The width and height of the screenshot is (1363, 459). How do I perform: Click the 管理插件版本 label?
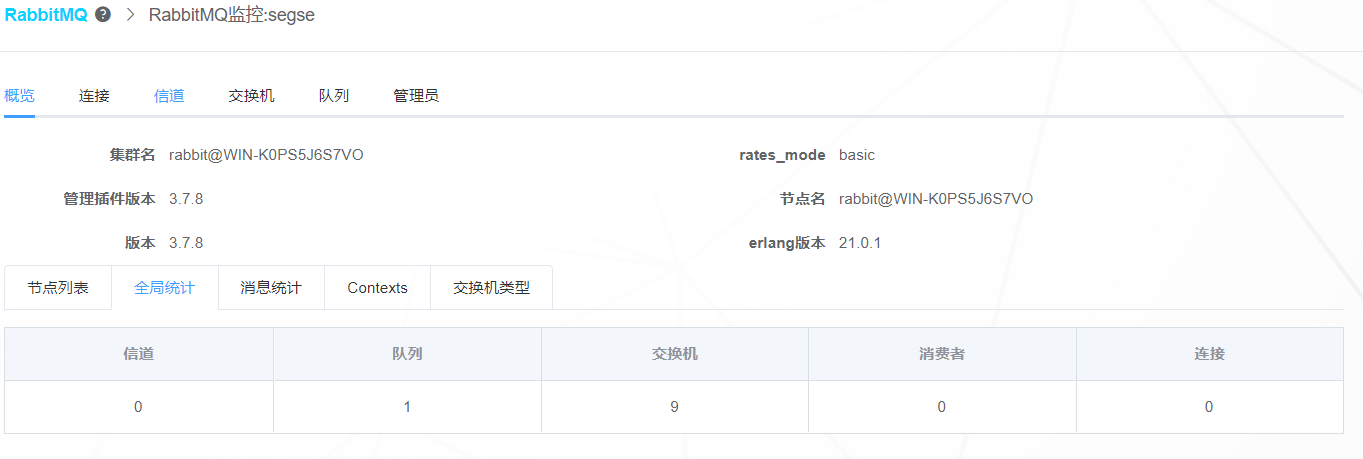tap(109, 199)
